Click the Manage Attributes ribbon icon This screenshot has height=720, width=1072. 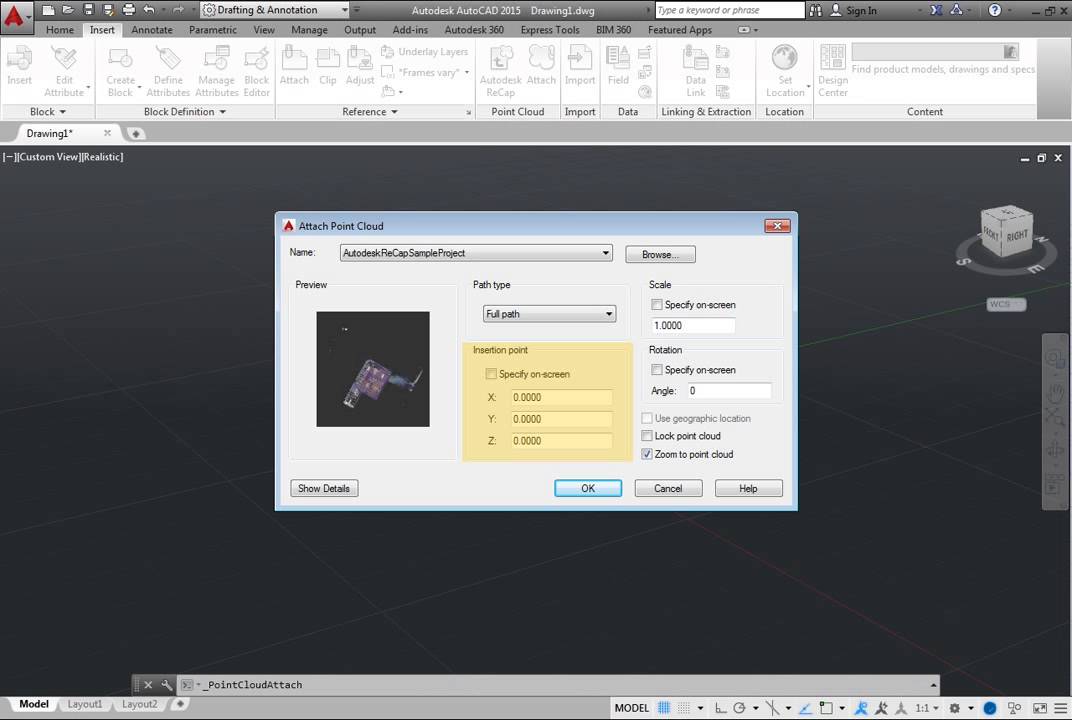pyautogui.click(x=216, y=59)
